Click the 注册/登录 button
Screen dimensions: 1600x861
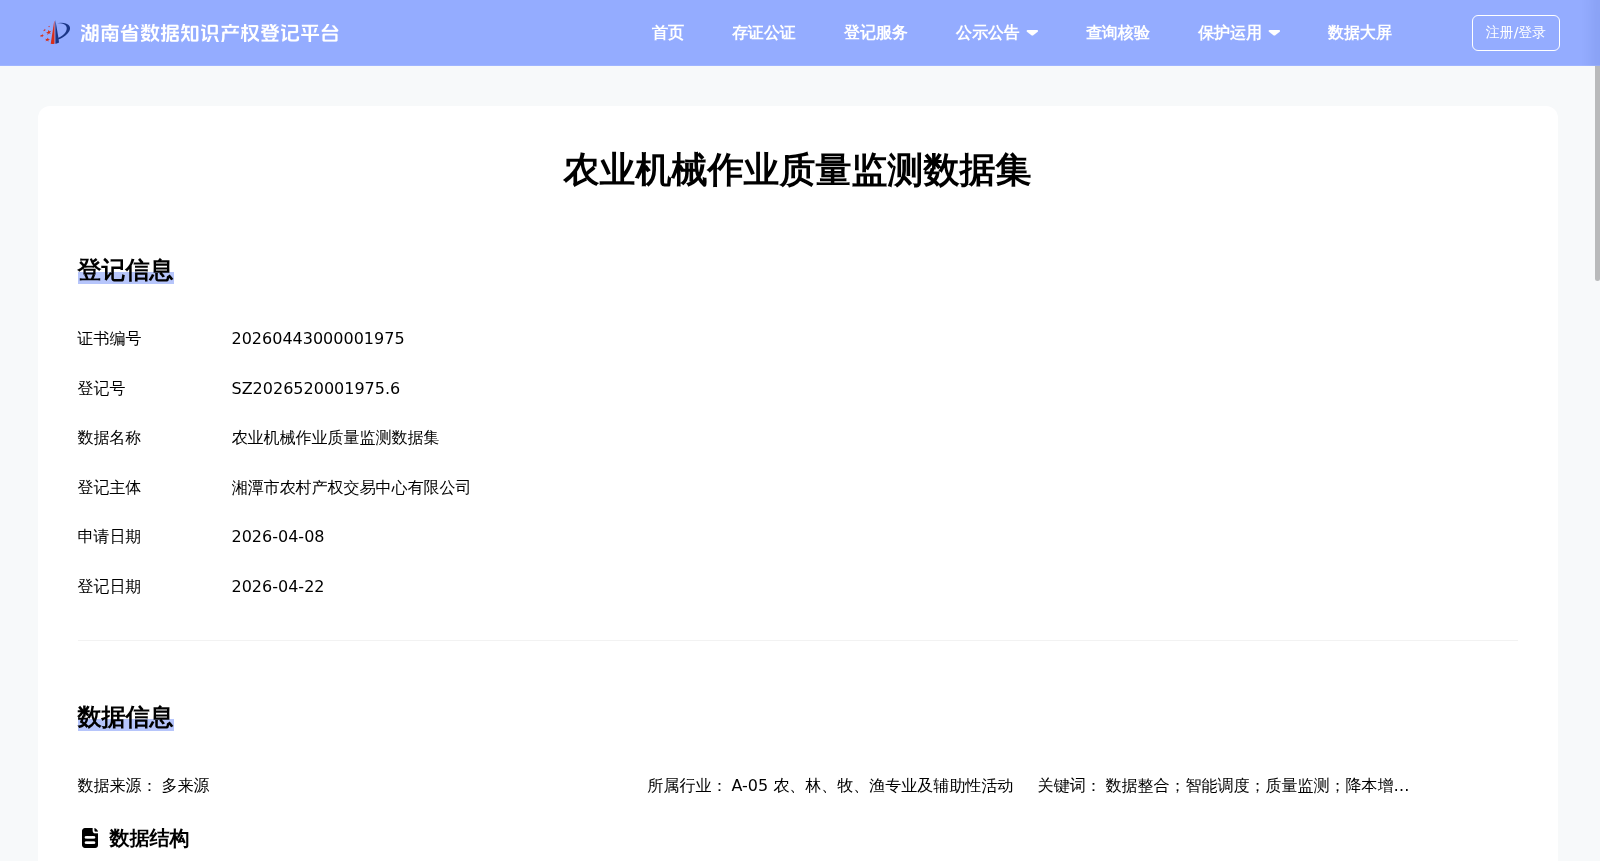(1516, 33)
